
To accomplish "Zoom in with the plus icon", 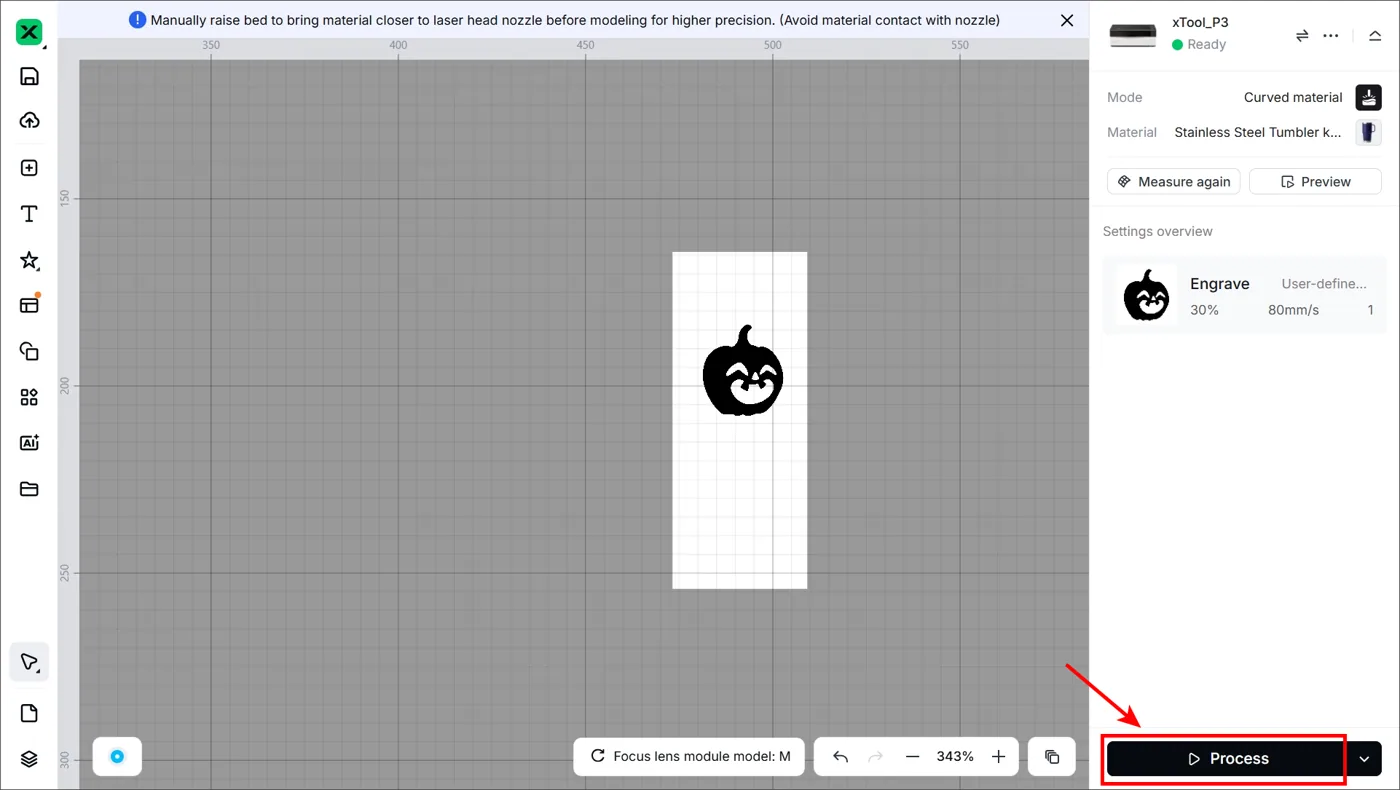I will pos(998,757).
